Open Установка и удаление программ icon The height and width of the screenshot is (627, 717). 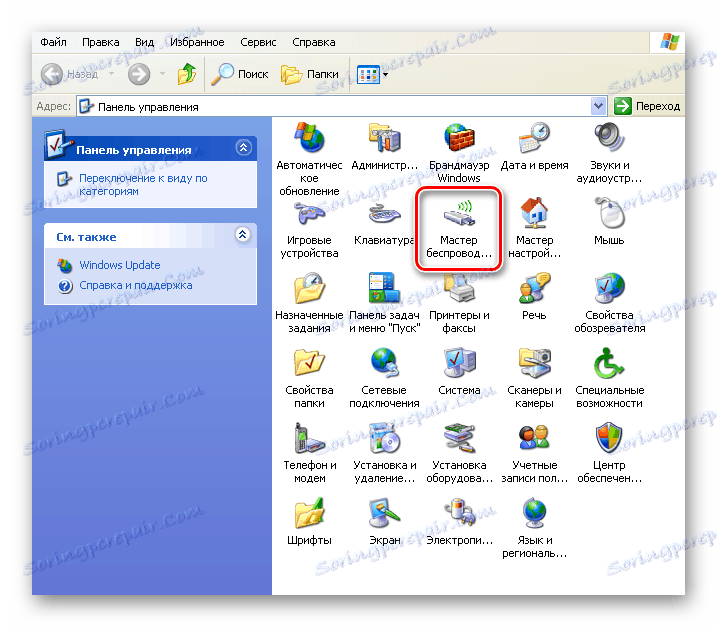pos(385,438)
